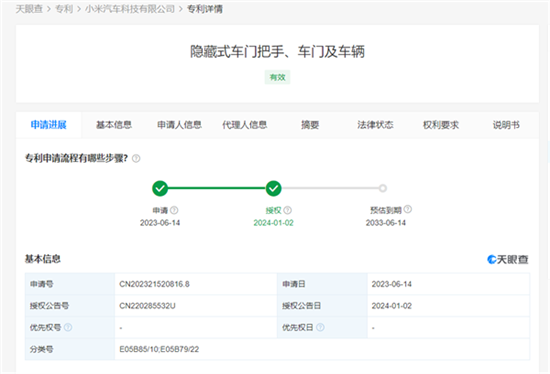Click help icon beside 专利申请流程有哪些步骤
Viewport: 550px width, 374px height.
(x=136, y=159)
